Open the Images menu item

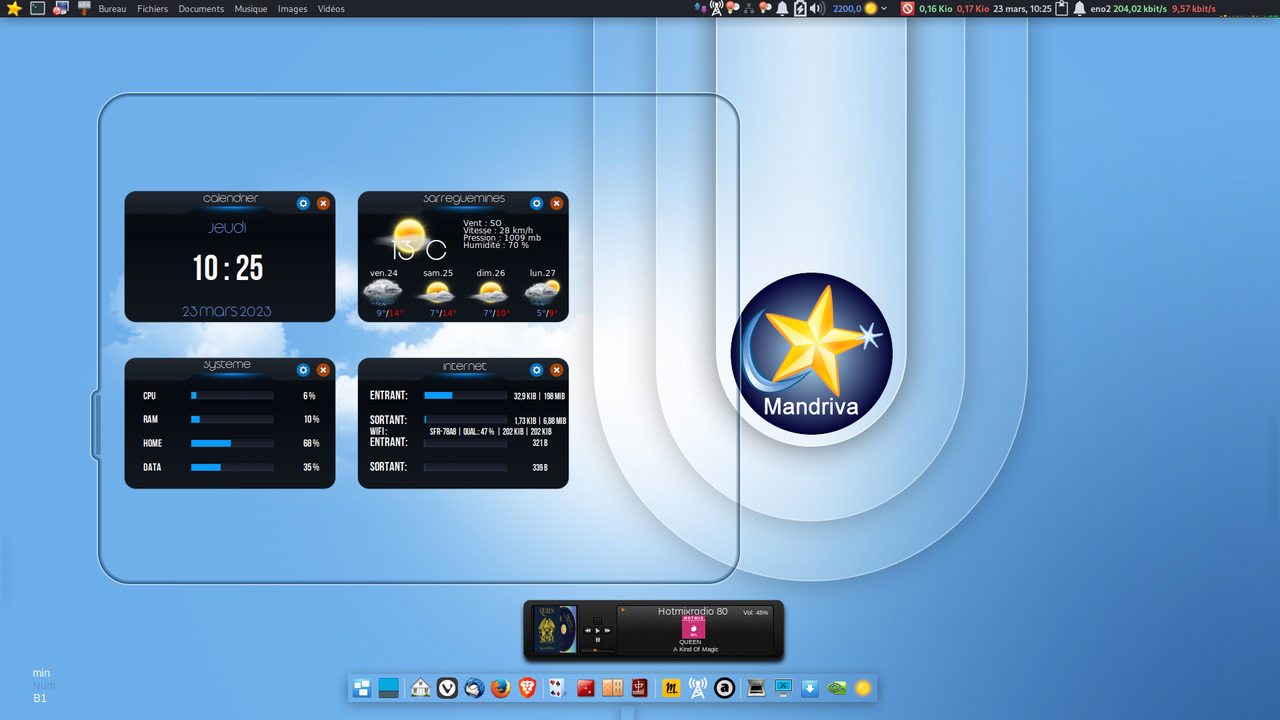click(293, 9)
